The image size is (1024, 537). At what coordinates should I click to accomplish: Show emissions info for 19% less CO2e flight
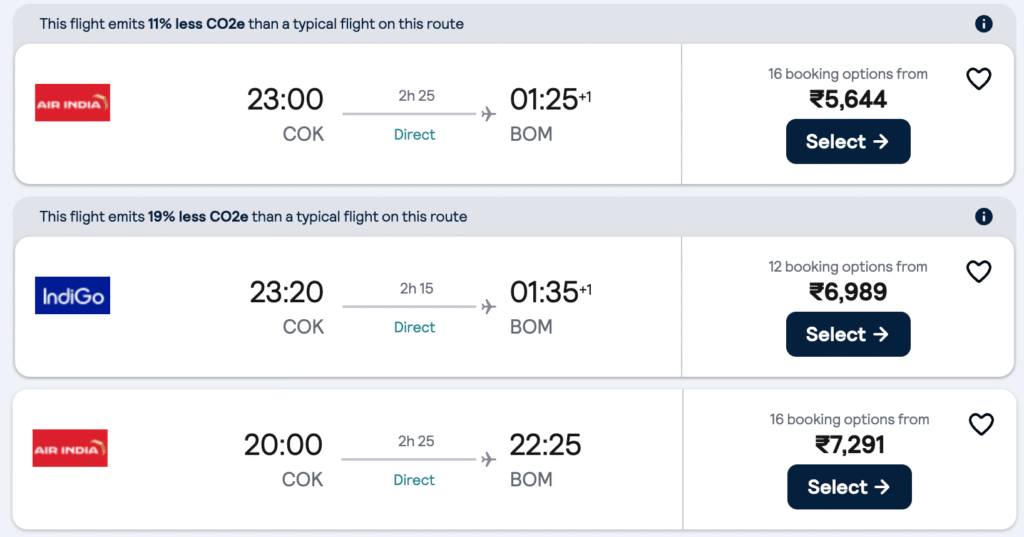[x=983, y=216]
